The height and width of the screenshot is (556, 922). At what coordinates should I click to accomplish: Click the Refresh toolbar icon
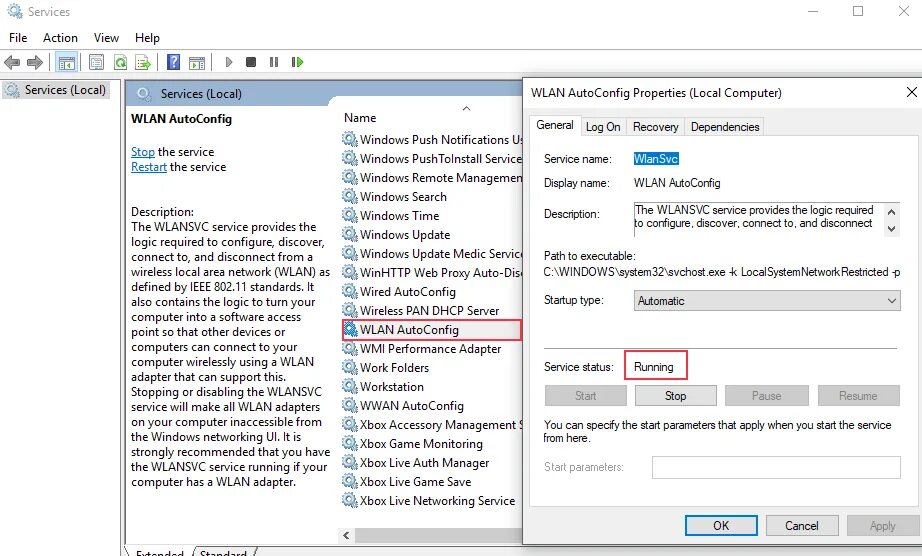pos(121,62)
